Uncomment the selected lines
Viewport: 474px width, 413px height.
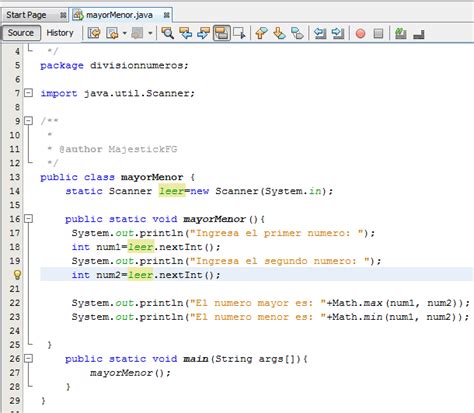(x=419, y=34)
